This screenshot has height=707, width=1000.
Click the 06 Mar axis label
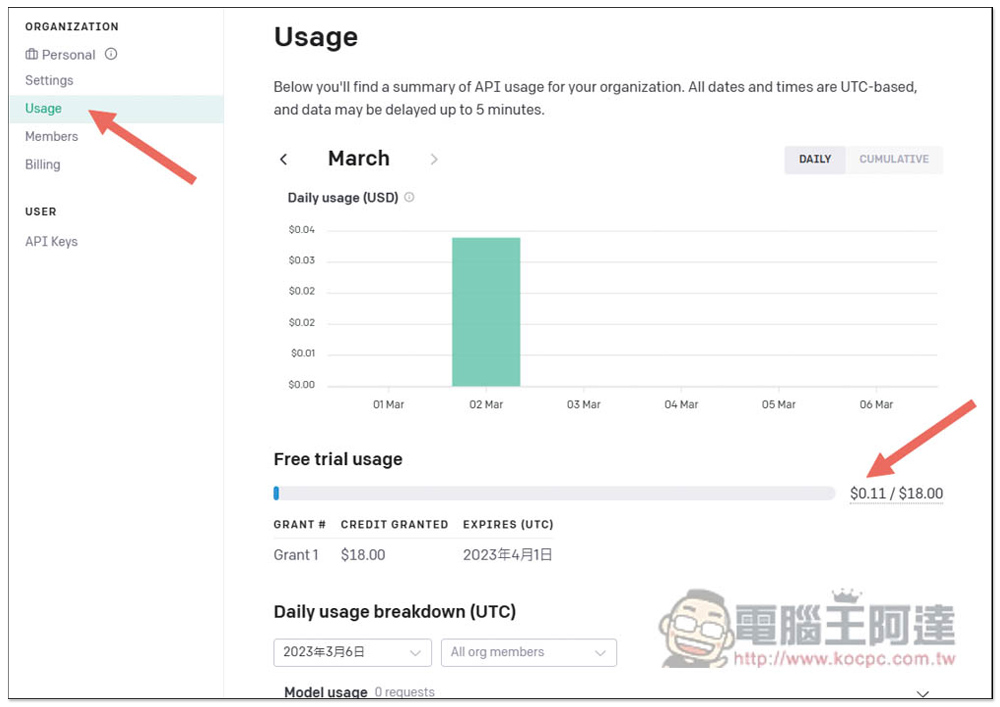(x=876, y=405)
